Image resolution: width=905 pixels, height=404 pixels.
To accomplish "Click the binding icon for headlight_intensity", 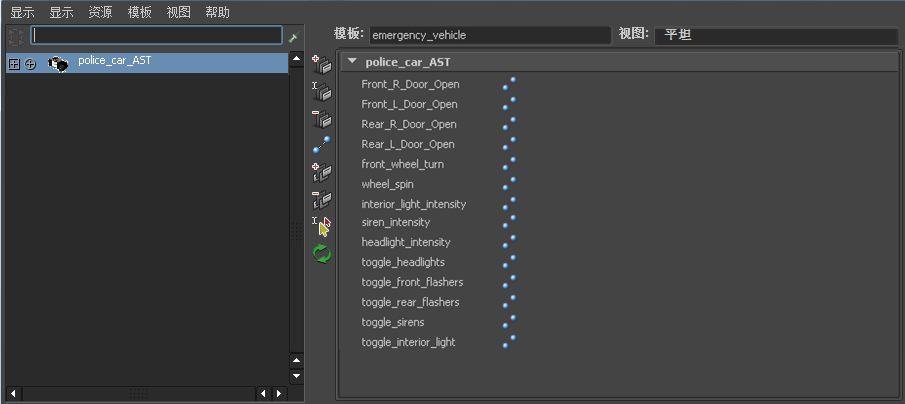I will point(508,242).
